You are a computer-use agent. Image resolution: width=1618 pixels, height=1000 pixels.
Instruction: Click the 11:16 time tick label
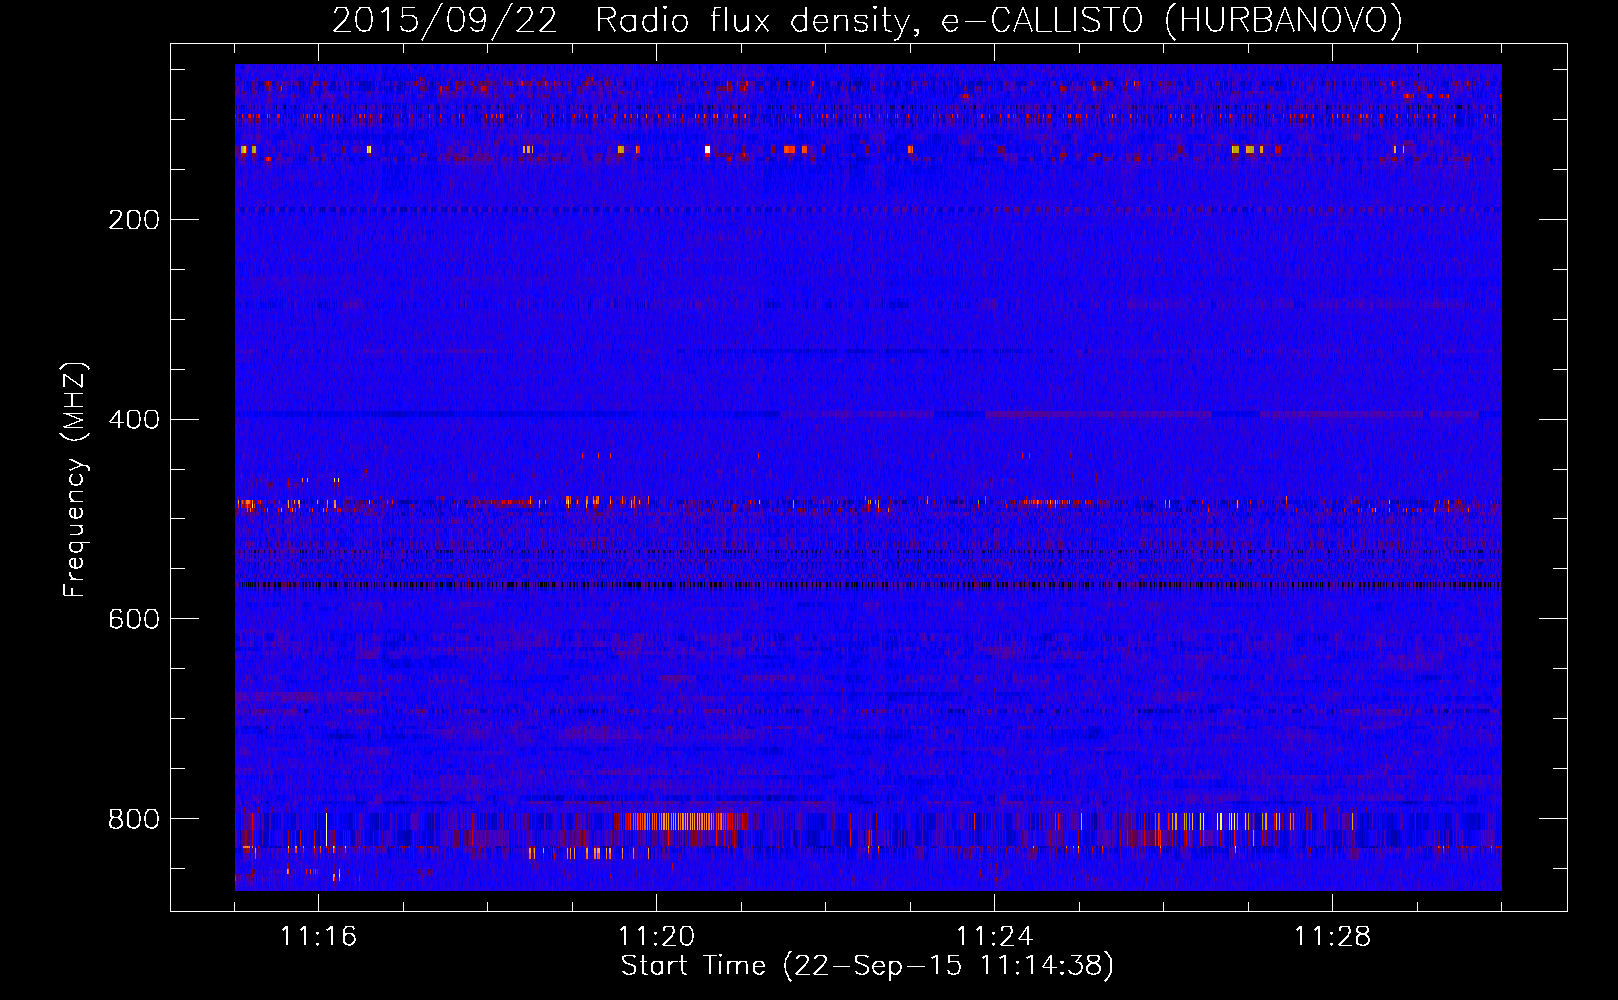(x=318, y=937)
